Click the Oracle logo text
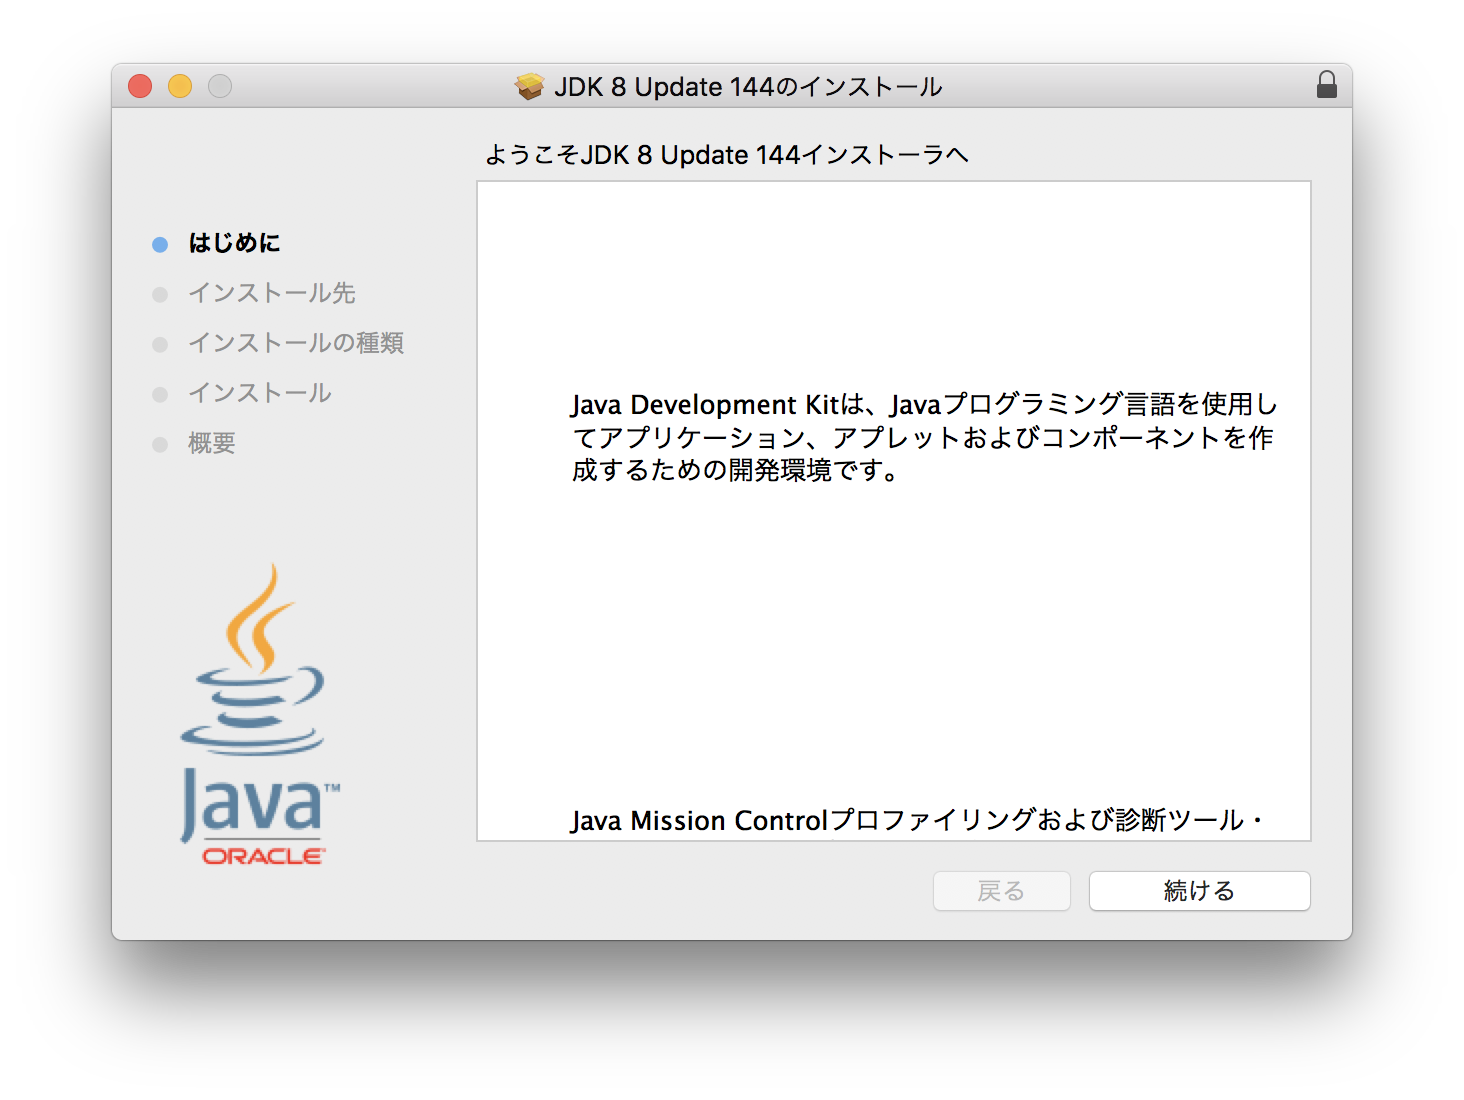This screenshot has height=1100, width=1464. pyautogui.click(x=262, y=855)
